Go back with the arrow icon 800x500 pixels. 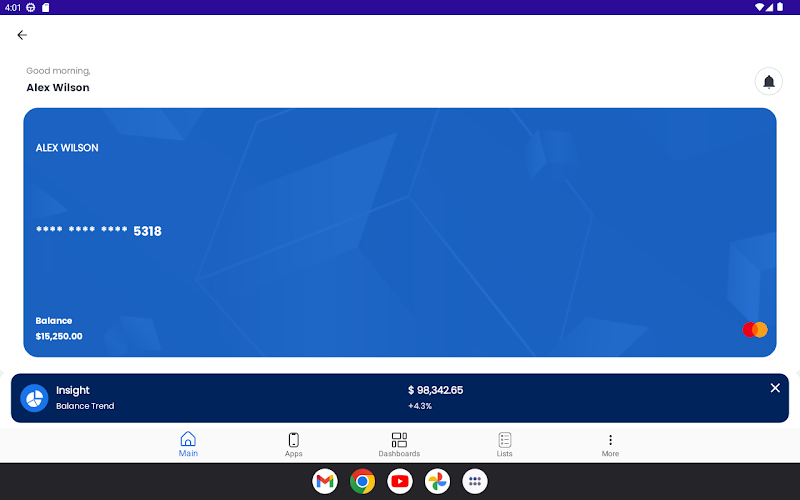(22, 35)
